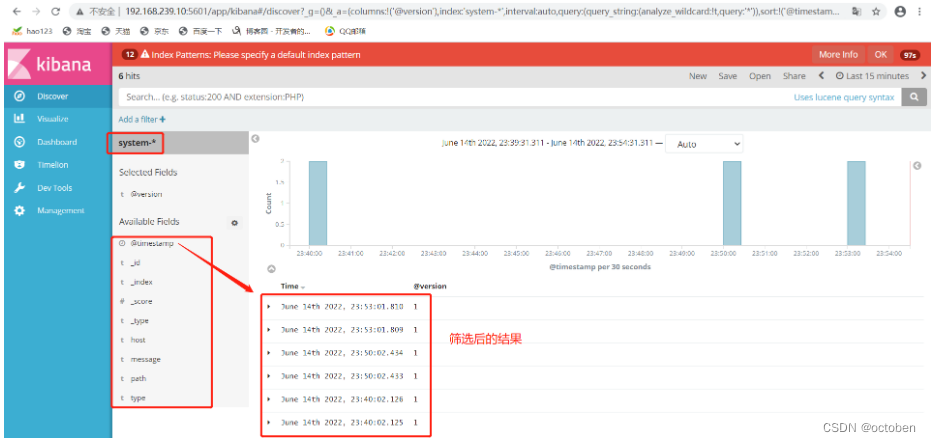Bookmark this page with star icon
The width and height of the screenshot is (931, 442).
876,11
